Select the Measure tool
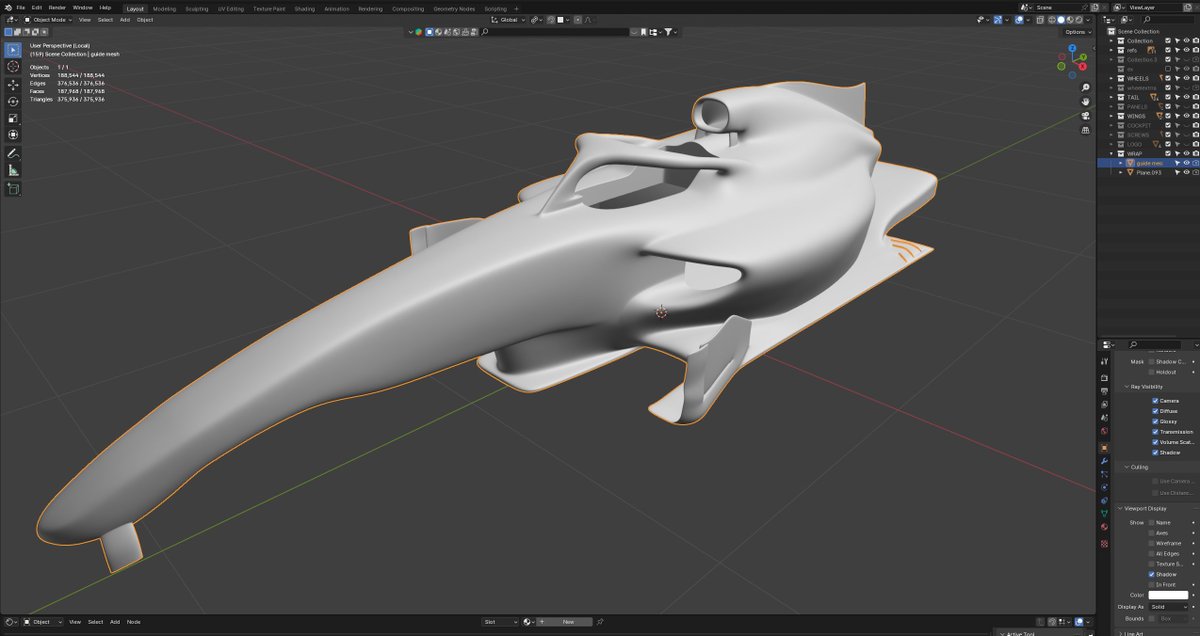The image size is (1200, 636). [13, 171]
